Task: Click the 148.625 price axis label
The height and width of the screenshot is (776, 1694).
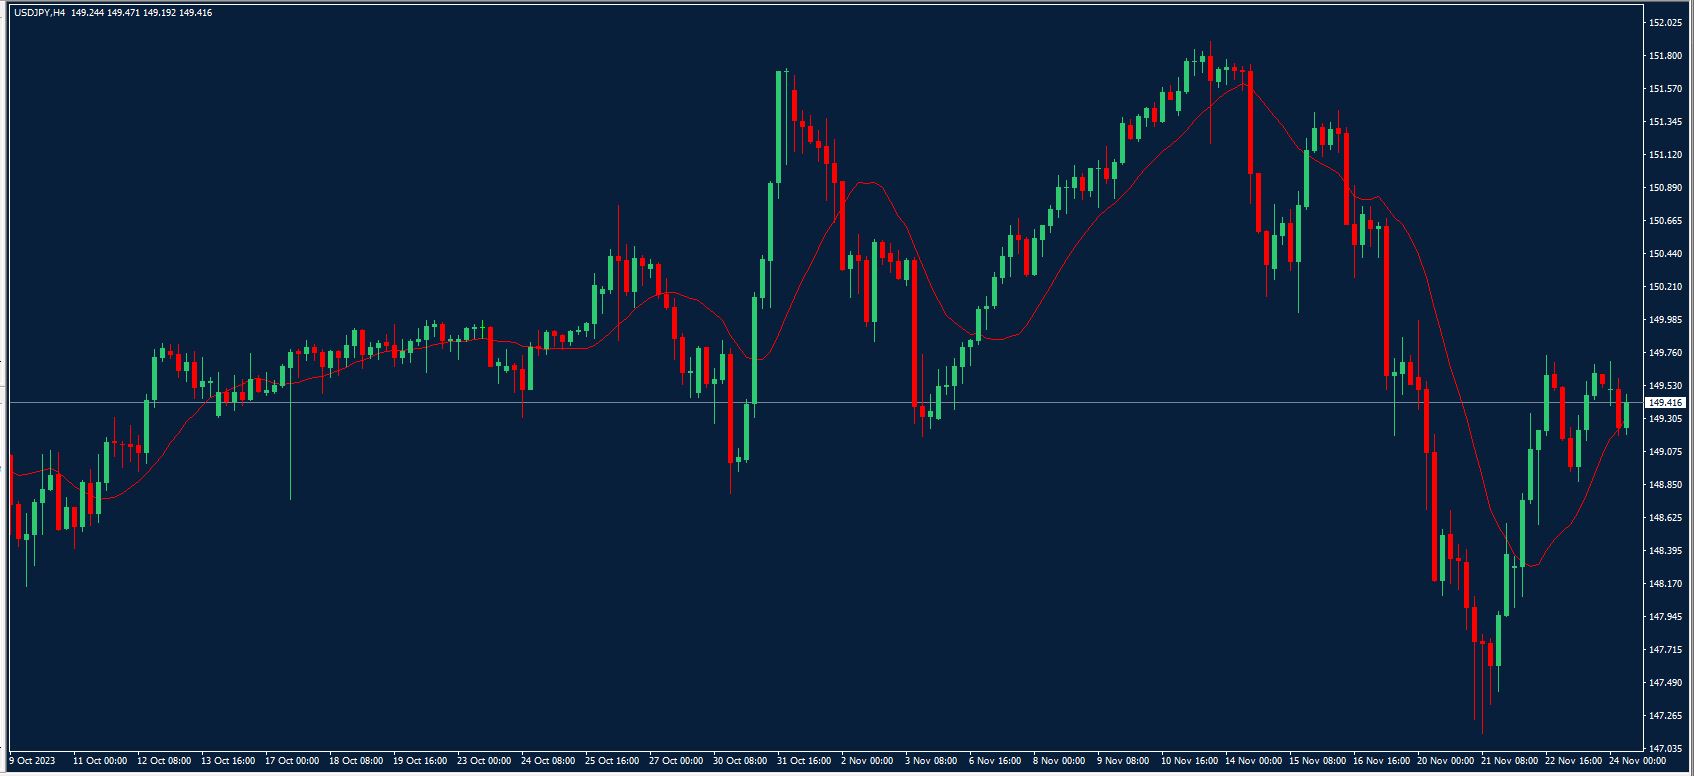Action: 1664,518
